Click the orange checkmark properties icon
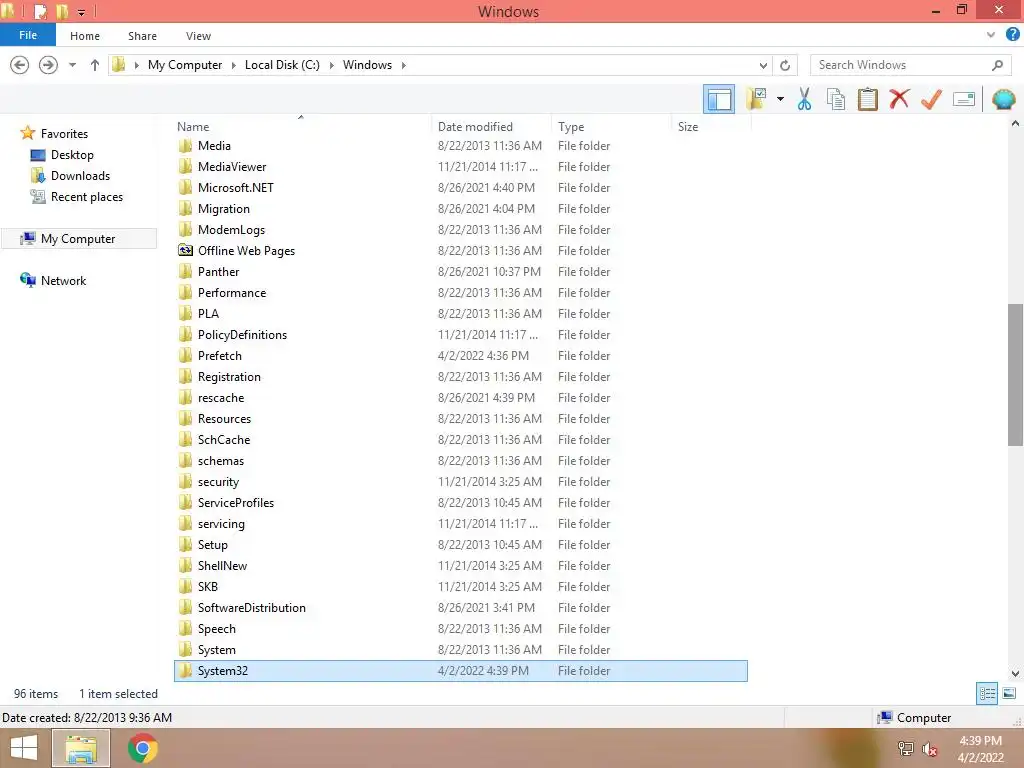The width and height of the screenshot is (1024, 768). coord(931,99)
